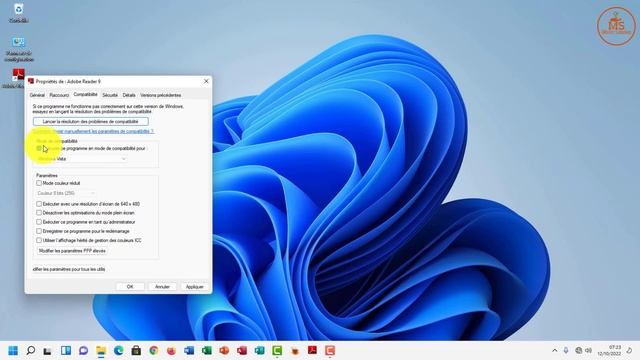Expand the hidden system tray icons chevron

pos(554,350)
